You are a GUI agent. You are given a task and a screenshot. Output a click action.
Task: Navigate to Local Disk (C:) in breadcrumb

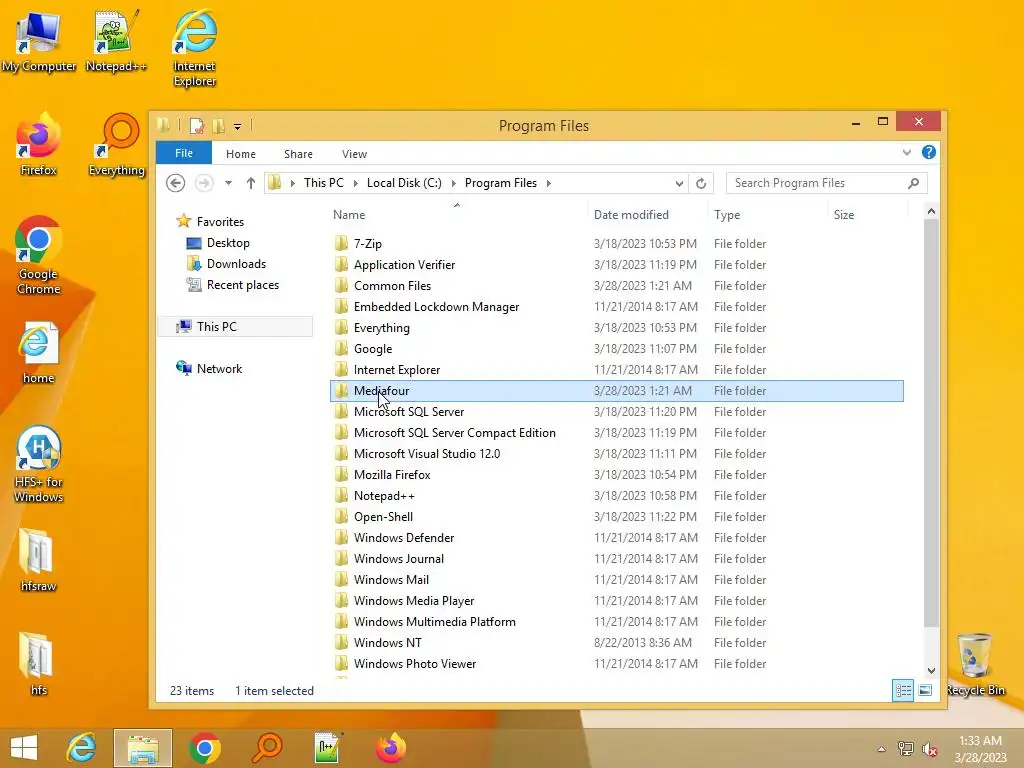404,183
